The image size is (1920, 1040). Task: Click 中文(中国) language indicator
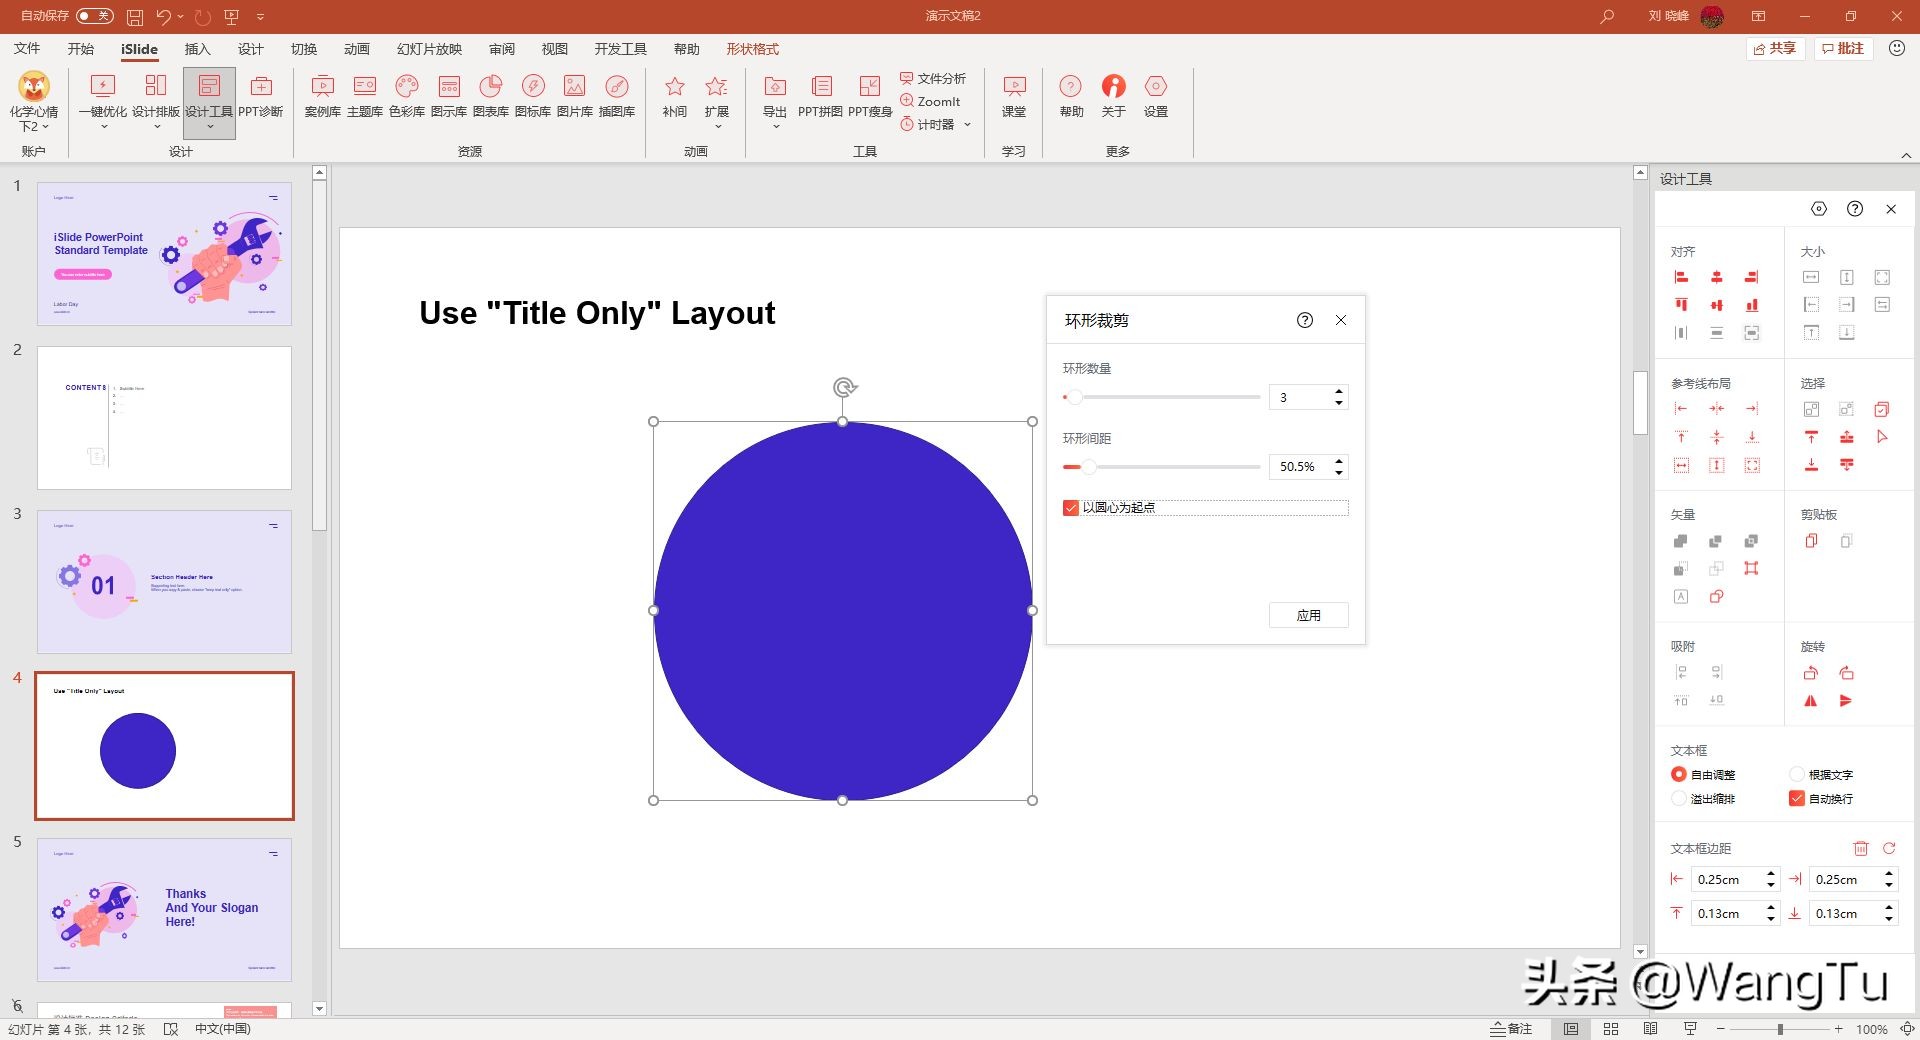coord(222,1029)
